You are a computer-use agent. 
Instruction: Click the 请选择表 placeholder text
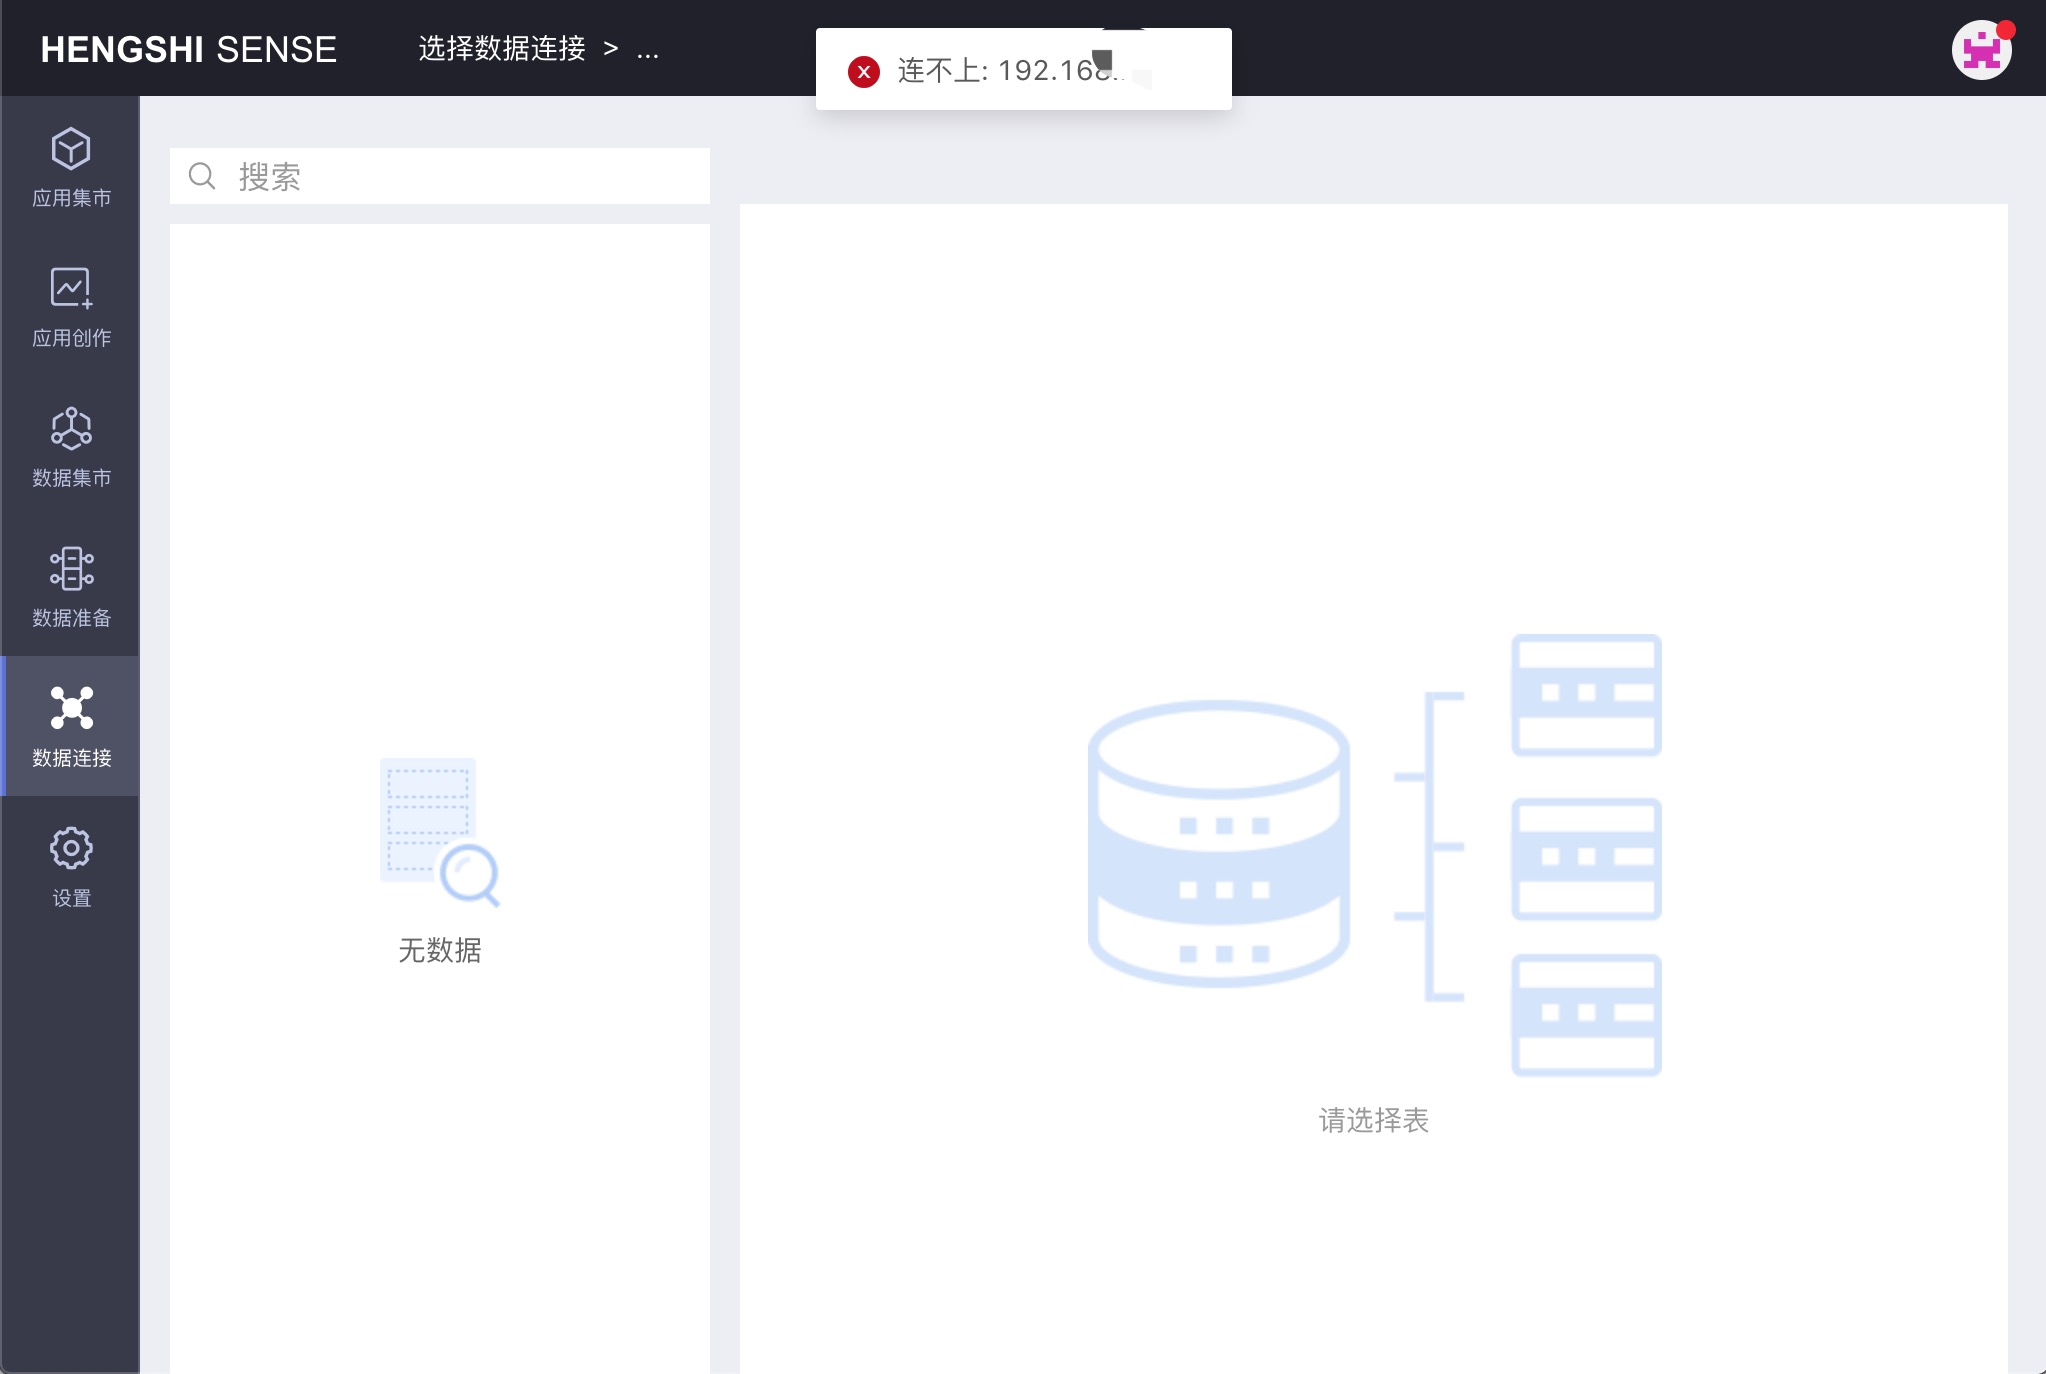click(1373, 1120)
